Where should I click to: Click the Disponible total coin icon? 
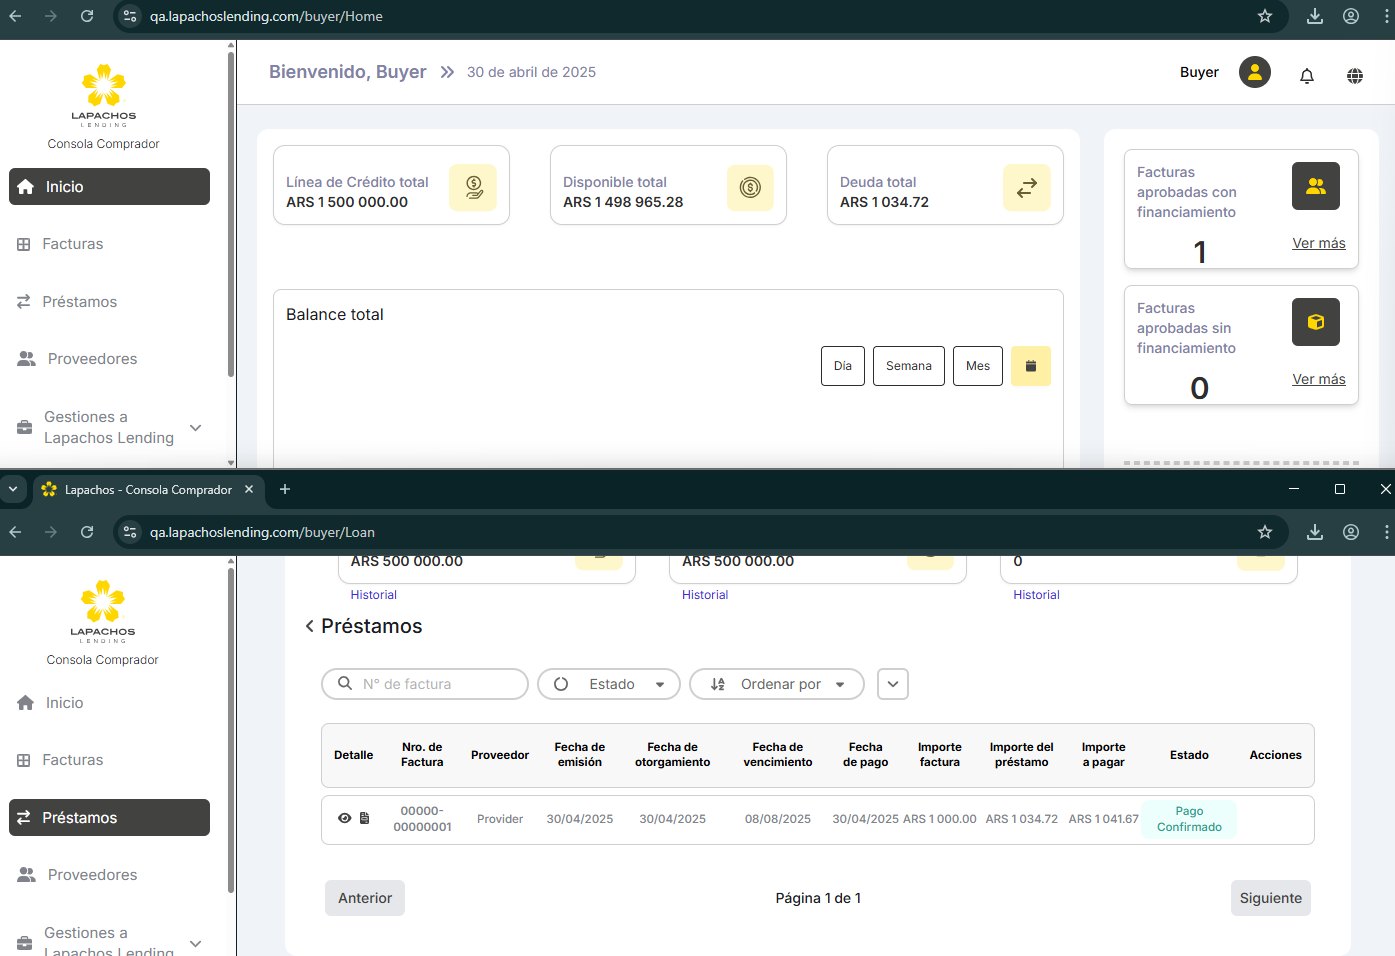[749, 188]
